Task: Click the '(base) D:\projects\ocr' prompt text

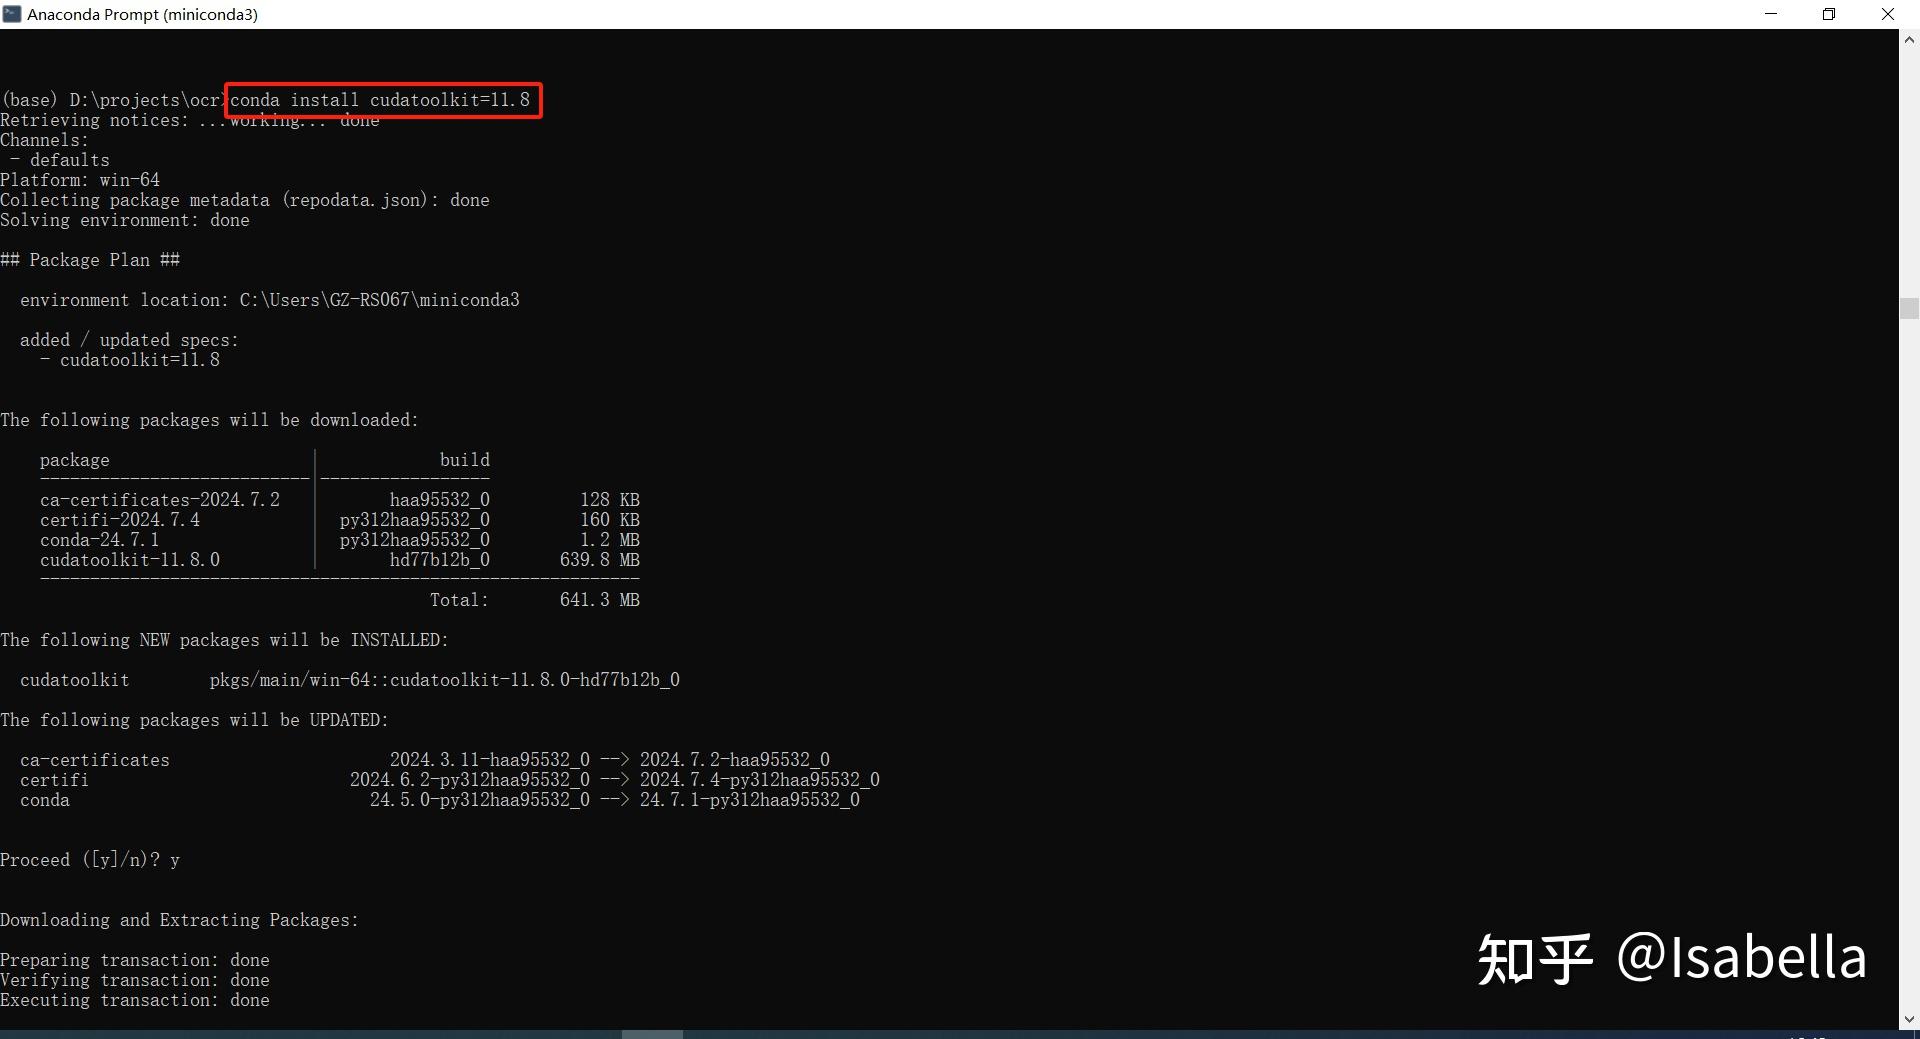Action: coord(111,100)
